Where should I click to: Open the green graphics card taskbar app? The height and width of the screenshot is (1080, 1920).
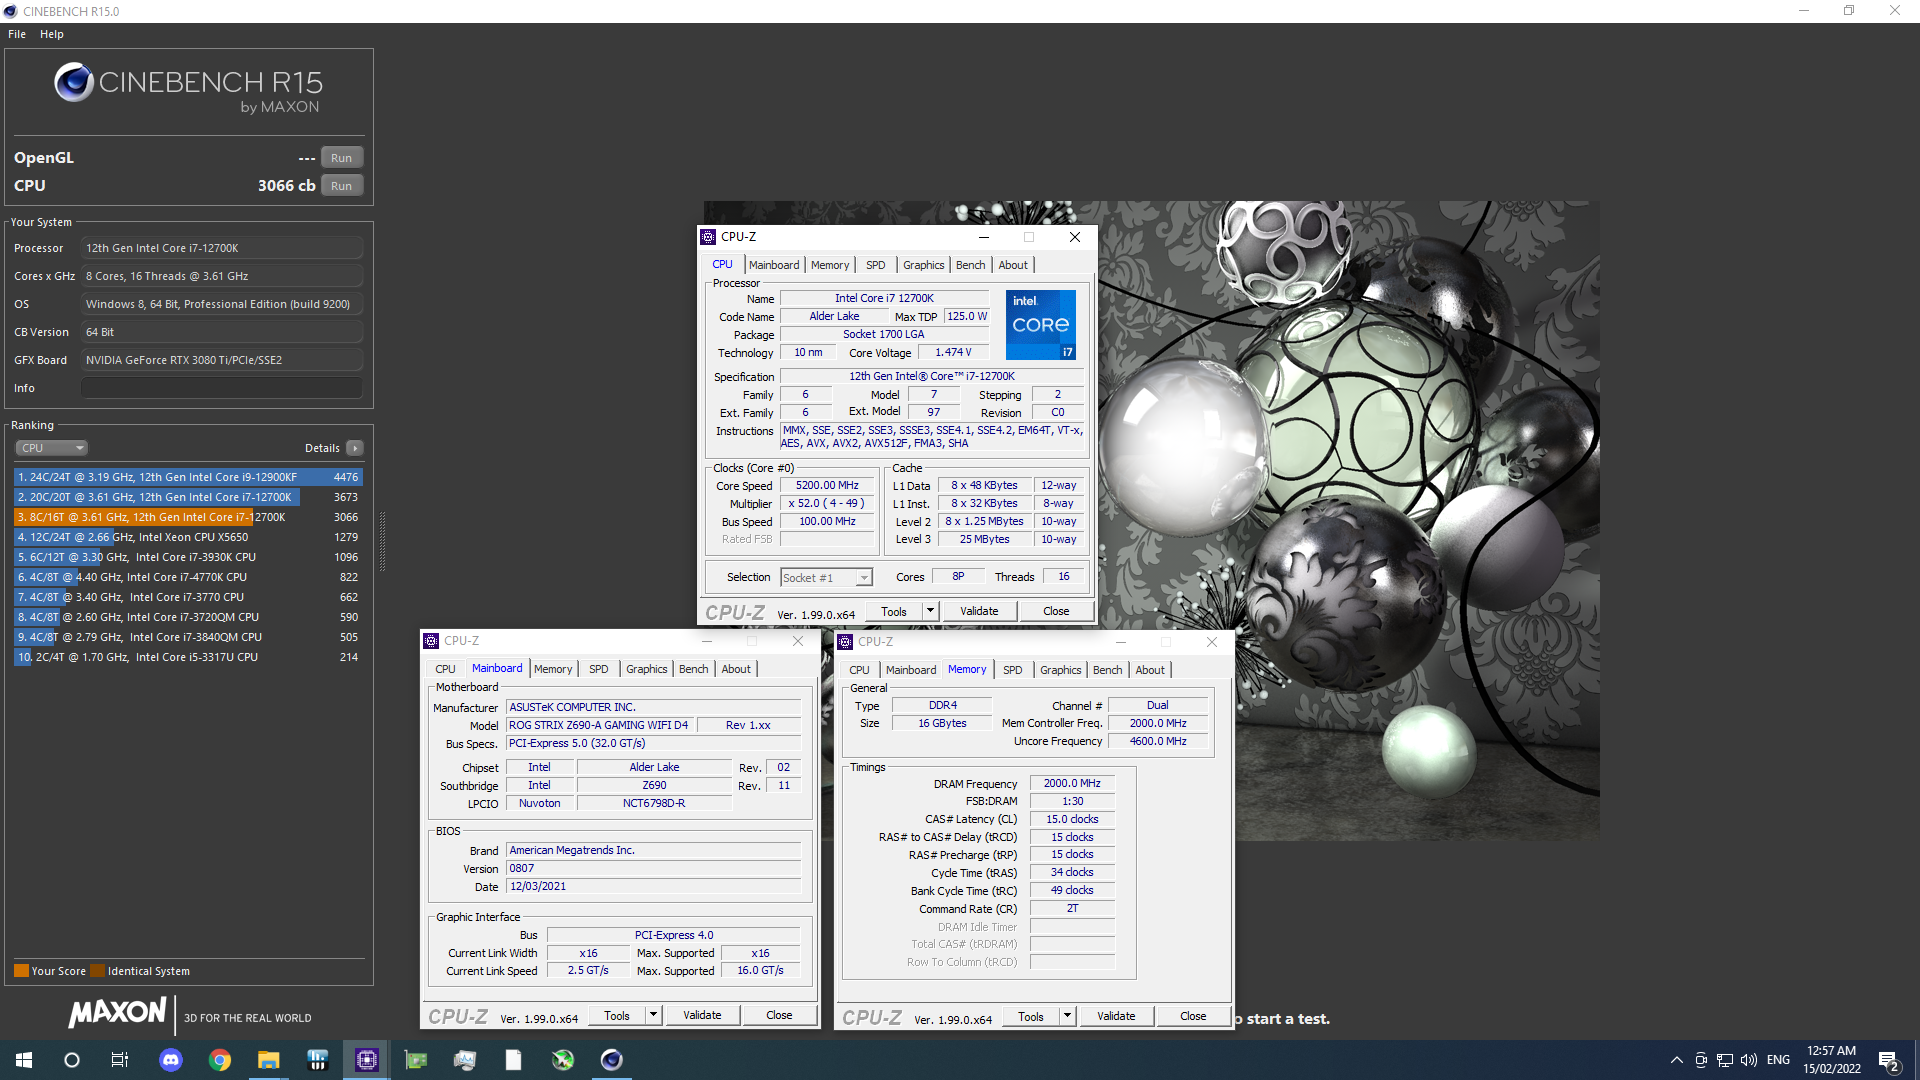pos(416,1060)
